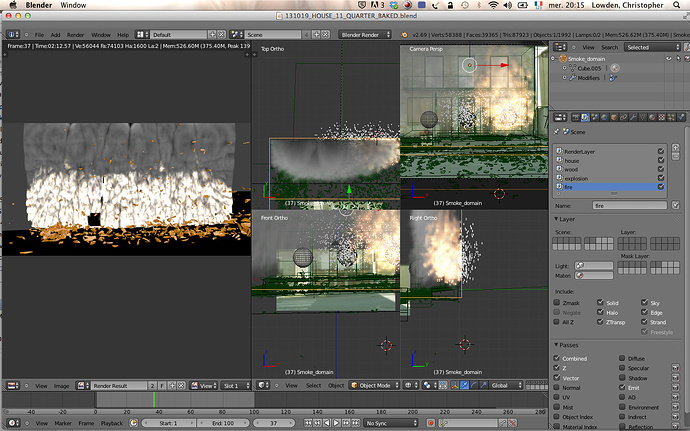Uncheck the Solid include checkbox

[x=600, y=302]
